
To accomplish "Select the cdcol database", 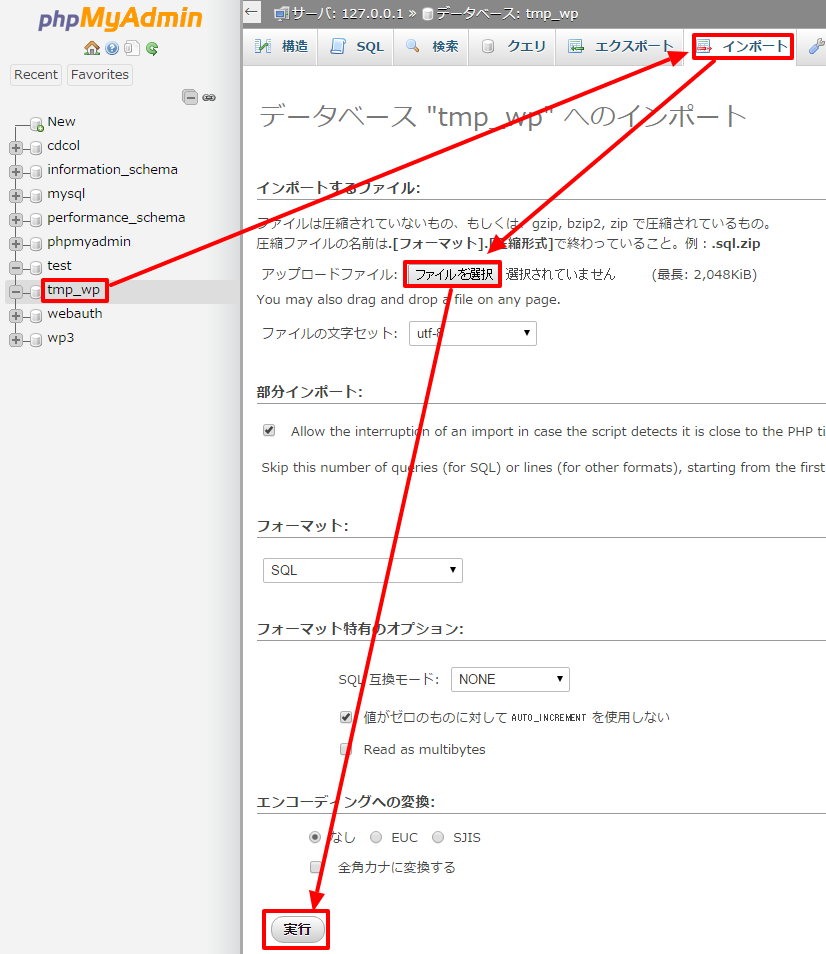I will (63, 145).
